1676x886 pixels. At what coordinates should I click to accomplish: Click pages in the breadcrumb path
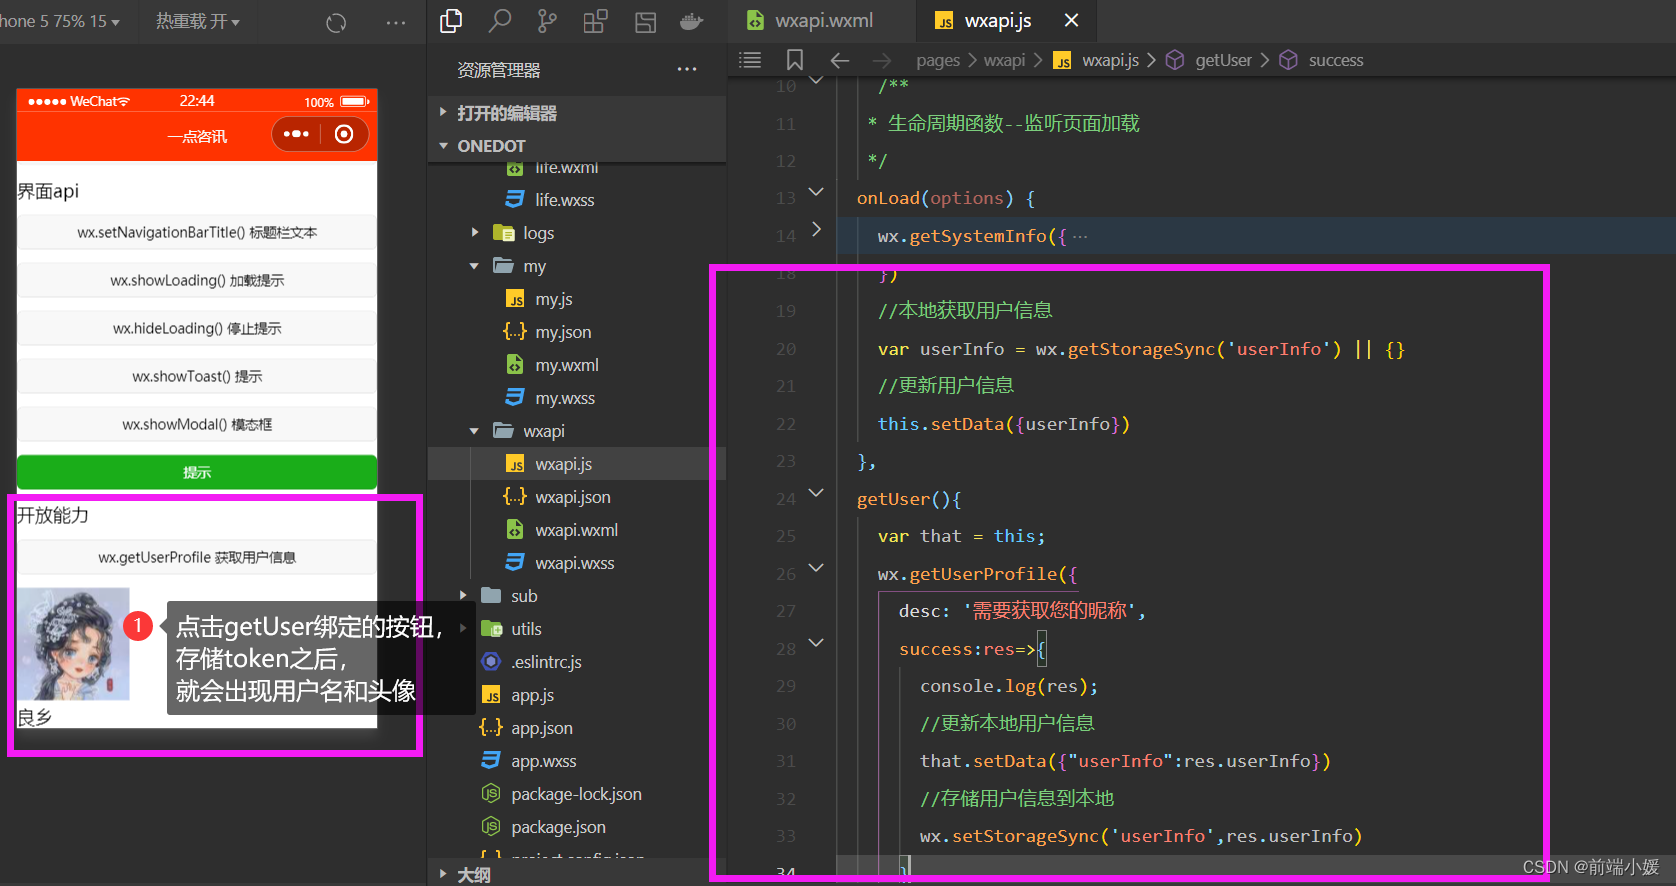(x=938, y=60)
